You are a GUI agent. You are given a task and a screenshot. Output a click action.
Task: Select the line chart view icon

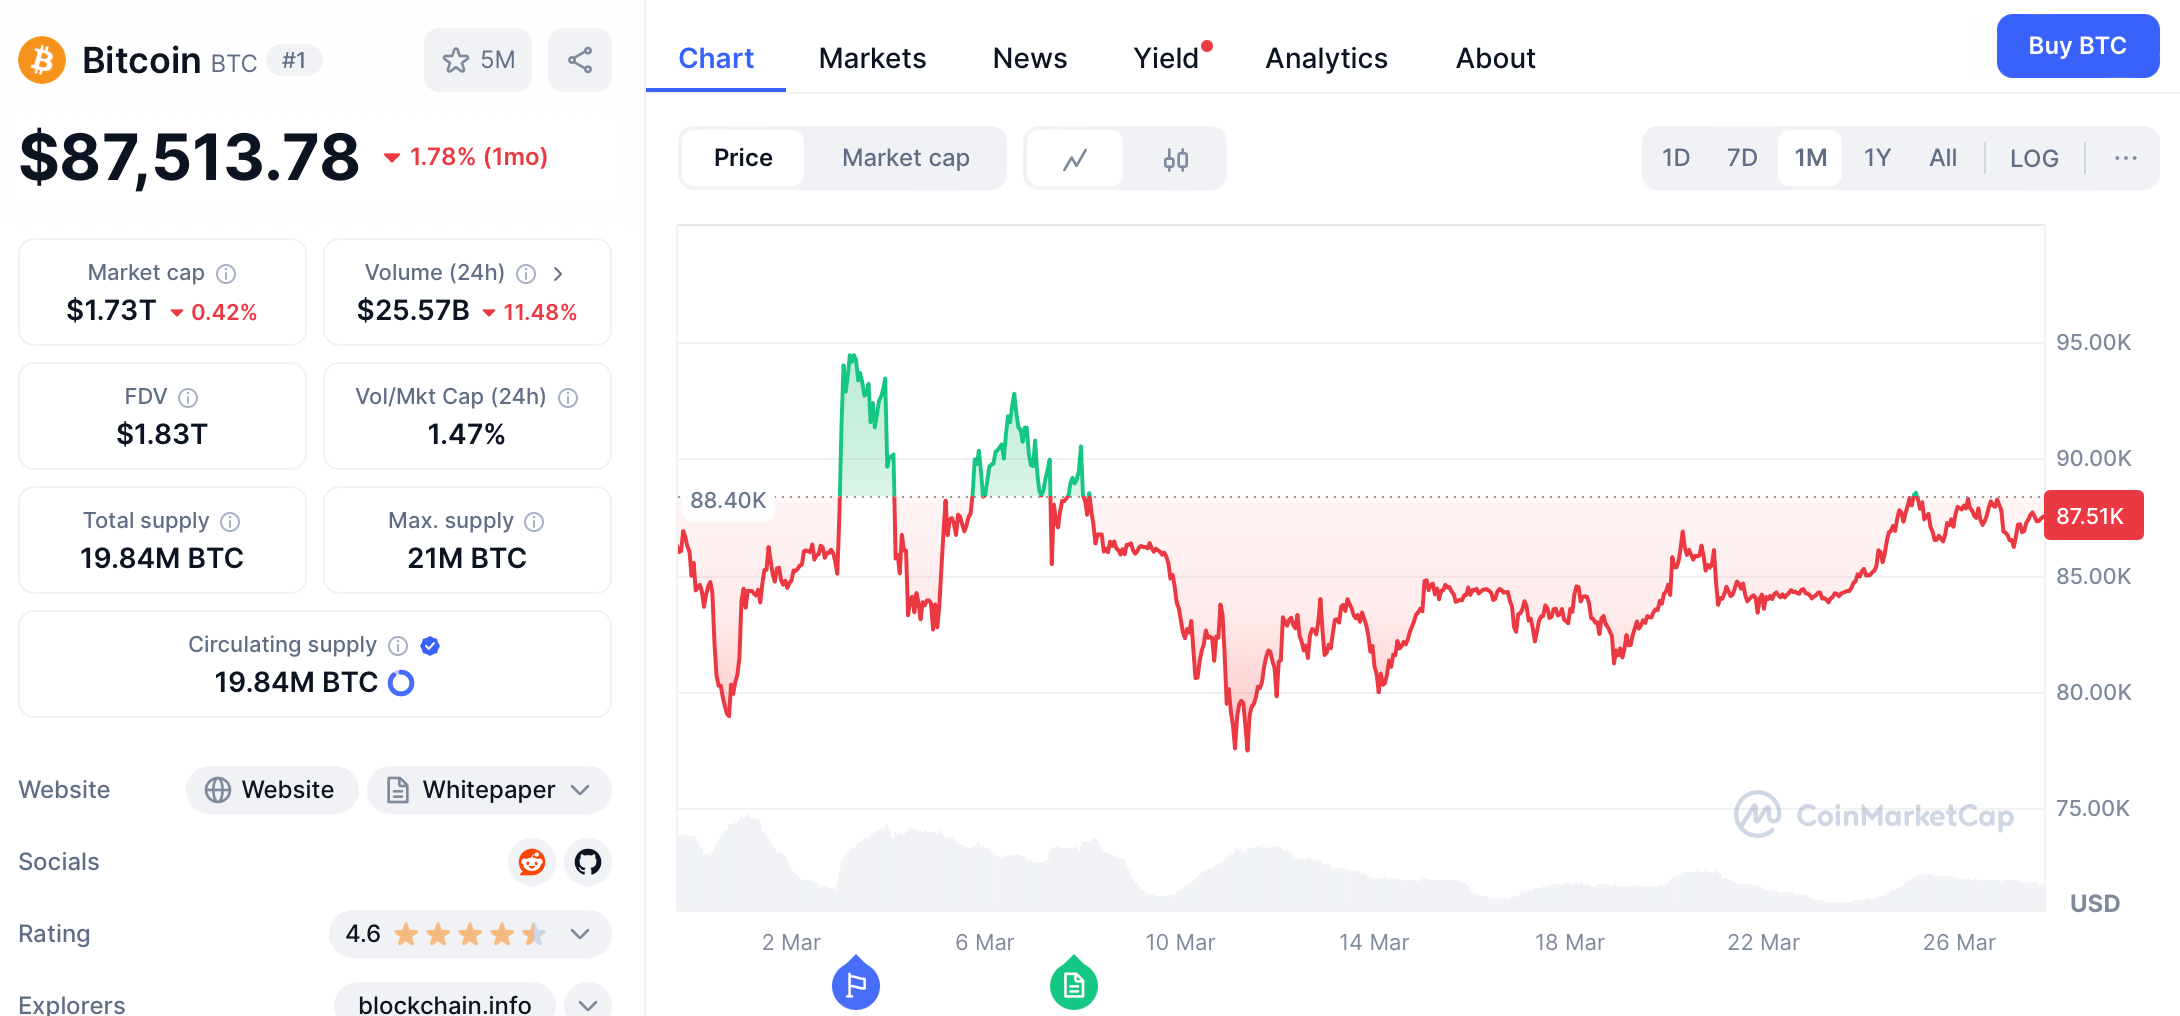click(x=1075, y=158)
